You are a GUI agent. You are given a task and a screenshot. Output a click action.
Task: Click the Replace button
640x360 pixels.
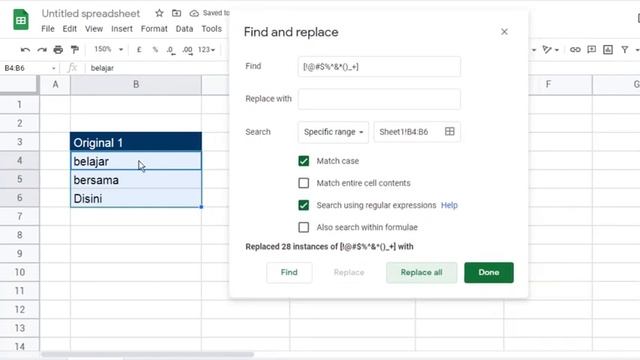pos(349,272)
